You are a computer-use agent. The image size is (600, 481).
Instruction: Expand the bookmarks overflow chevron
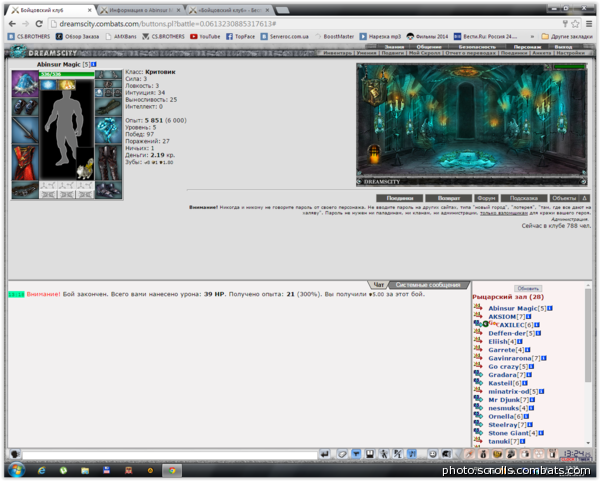[x=532, y=37]
